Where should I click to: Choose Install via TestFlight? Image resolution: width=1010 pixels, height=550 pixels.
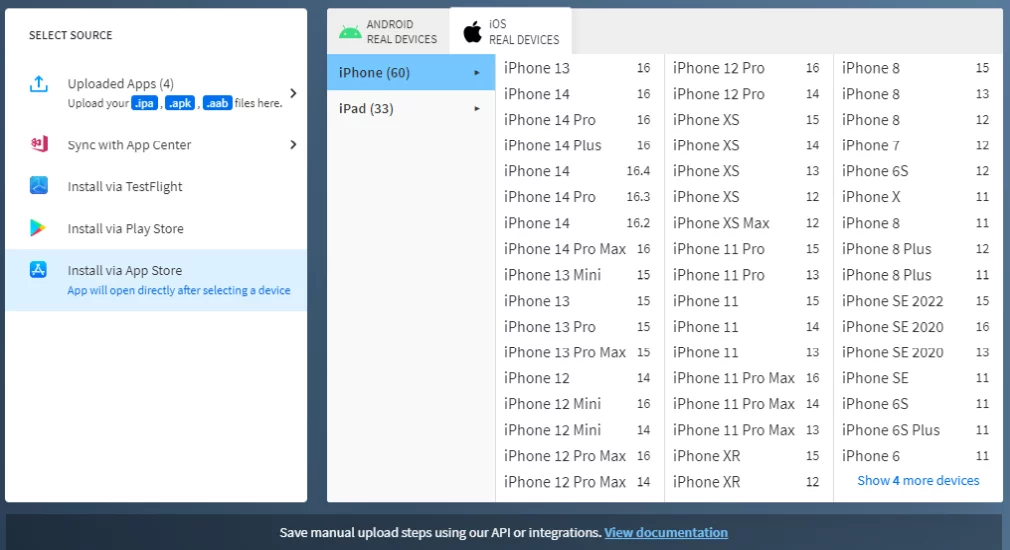click(x=156, y=186)
